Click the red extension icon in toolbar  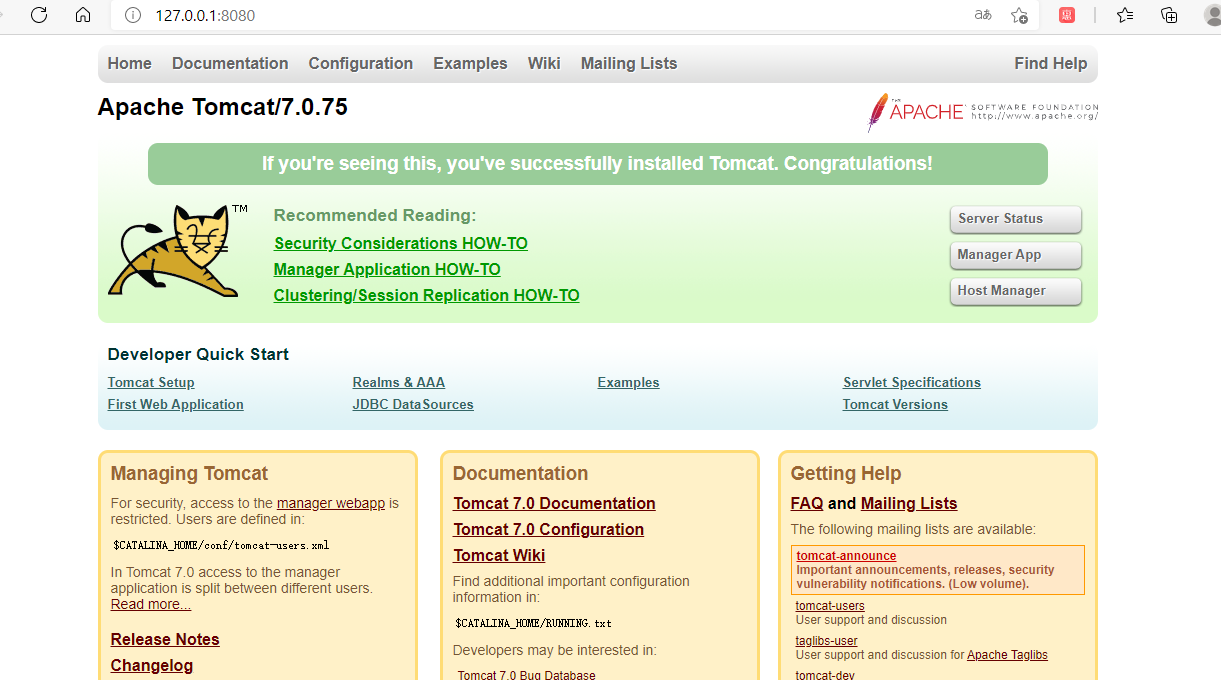tap(1067, 15)
